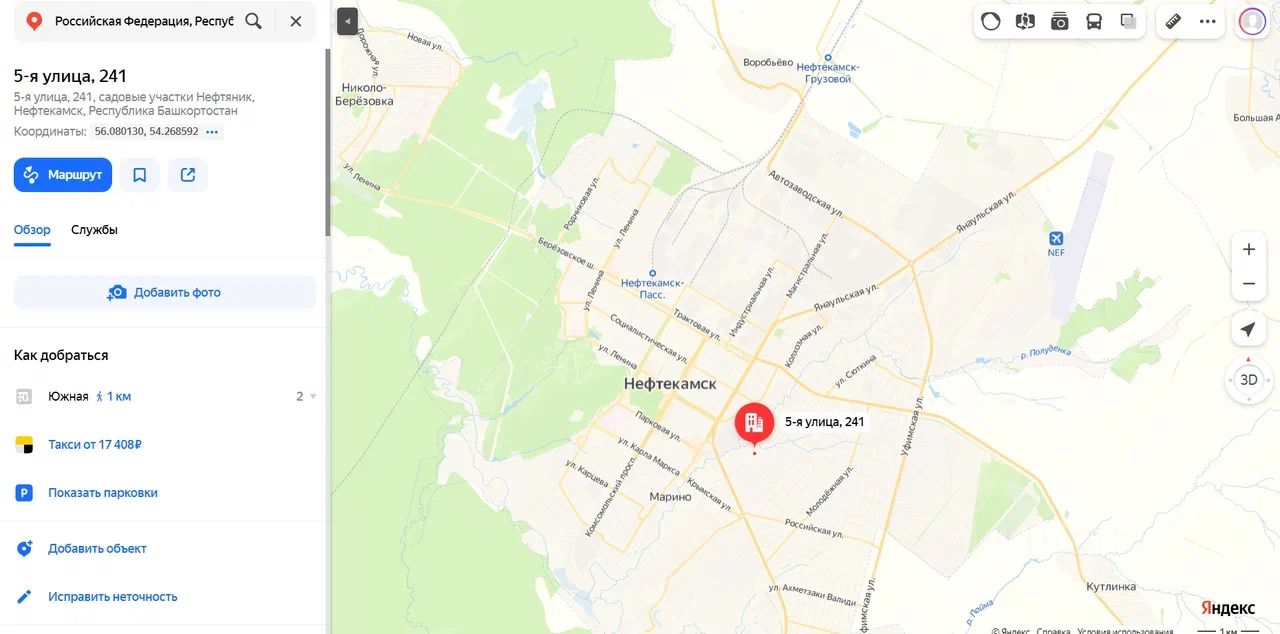Switch to Службы tab

pos(94,230)
